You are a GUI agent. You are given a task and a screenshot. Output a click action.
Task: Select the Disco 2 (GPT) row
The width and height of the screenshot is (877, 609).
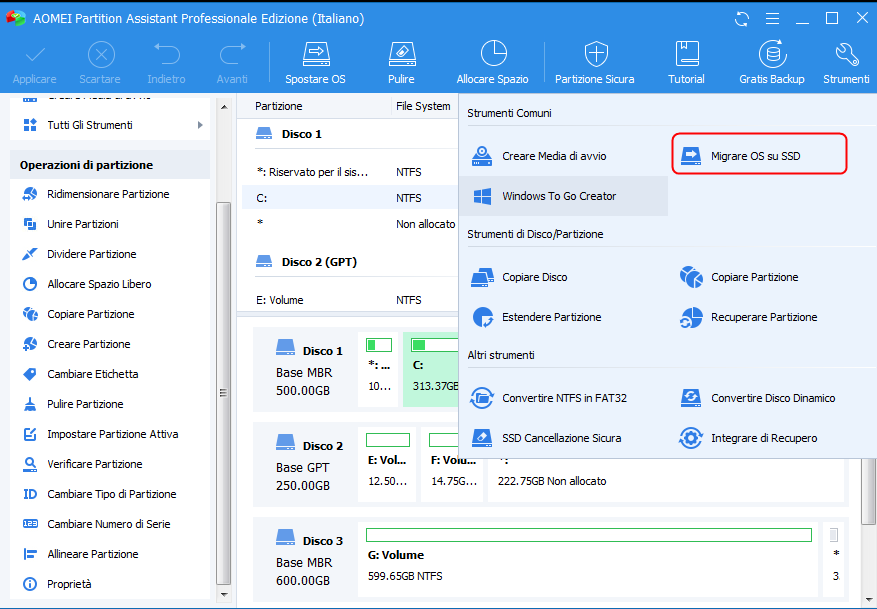tap(350, 262)
